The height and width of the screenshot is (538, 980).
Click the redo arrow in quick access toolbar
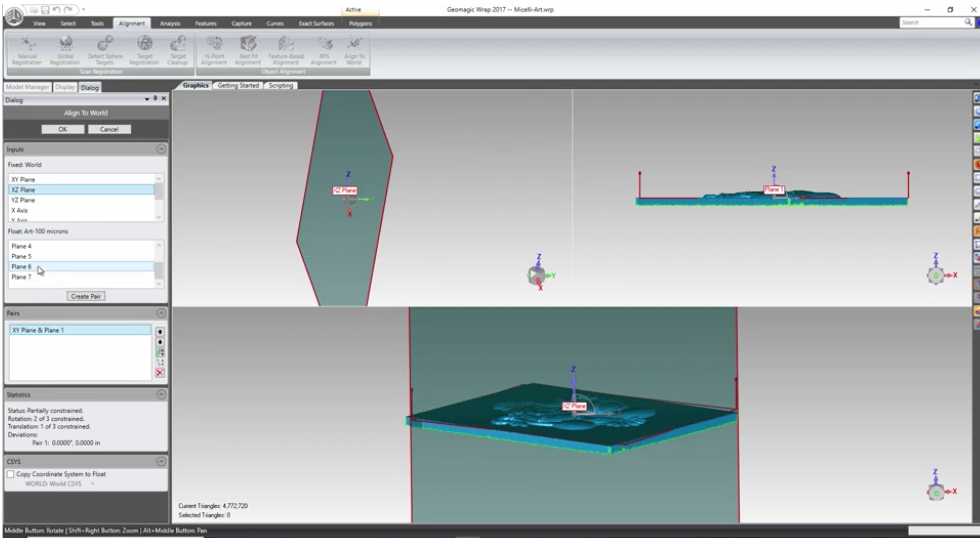pos(68,10)
